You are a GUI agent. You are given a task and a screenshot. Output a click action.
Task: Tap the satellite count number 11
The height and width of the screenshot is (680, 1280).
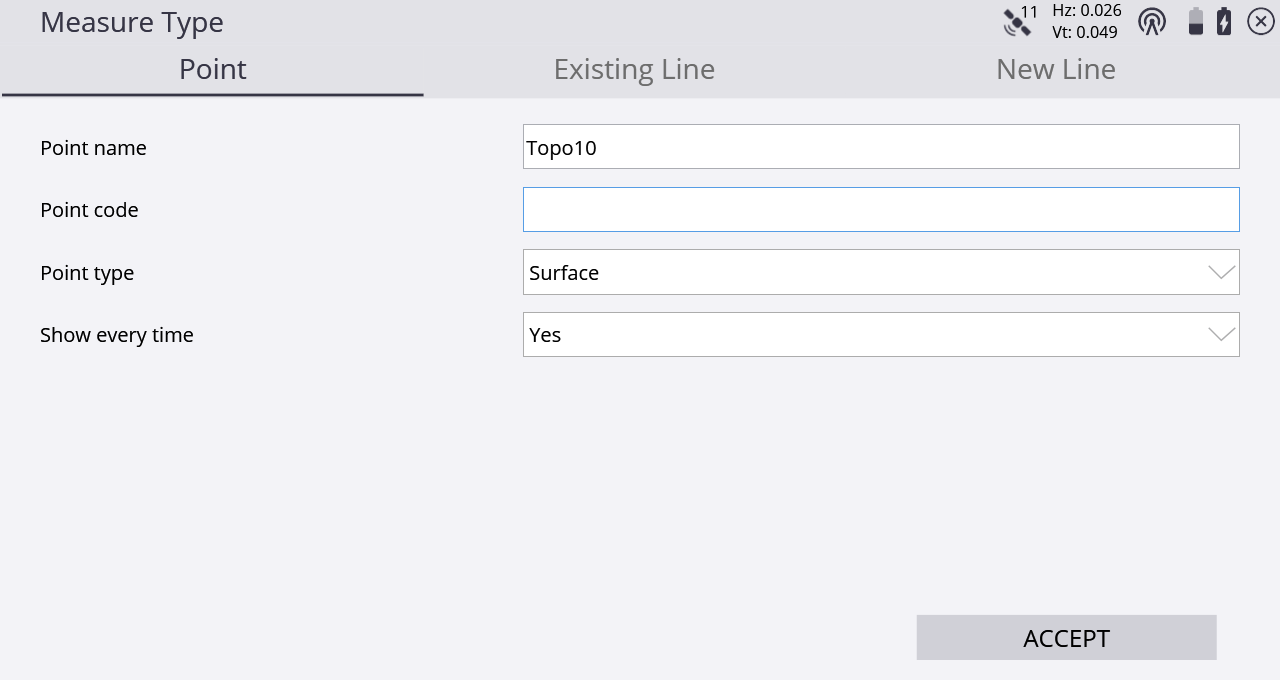pos(1029,12)
